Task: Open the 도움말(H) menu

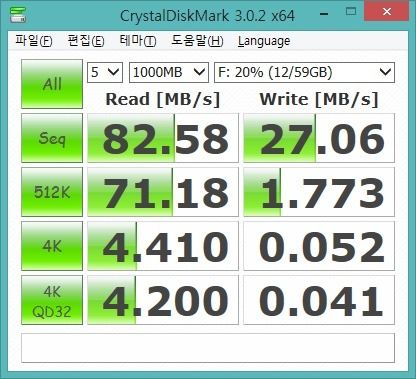Action: tap(197, 41)
